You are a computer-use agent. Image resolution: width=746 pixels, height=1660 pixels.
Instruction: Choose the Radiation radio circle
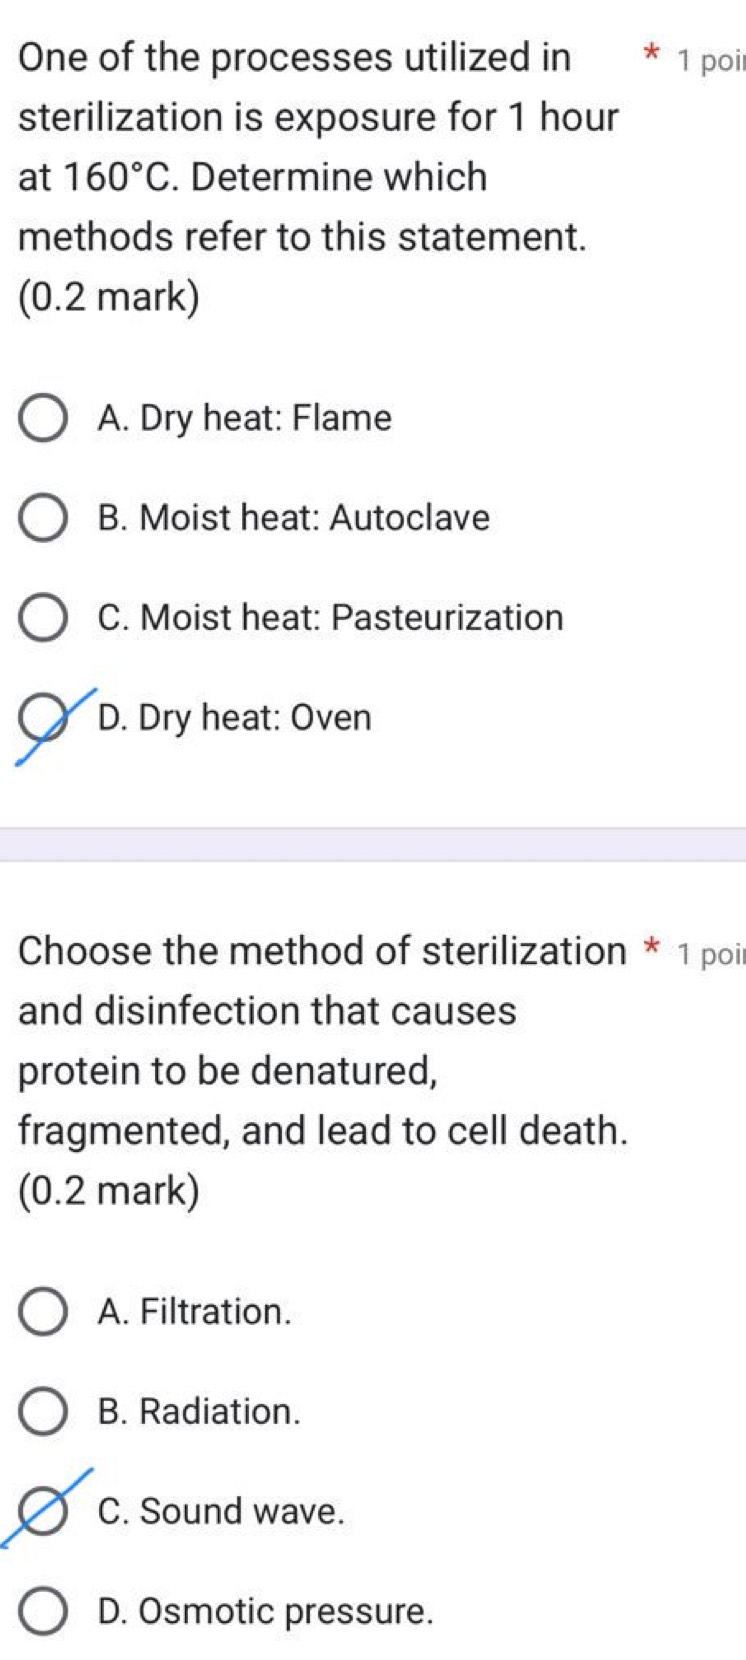(x=43, y=1413)
